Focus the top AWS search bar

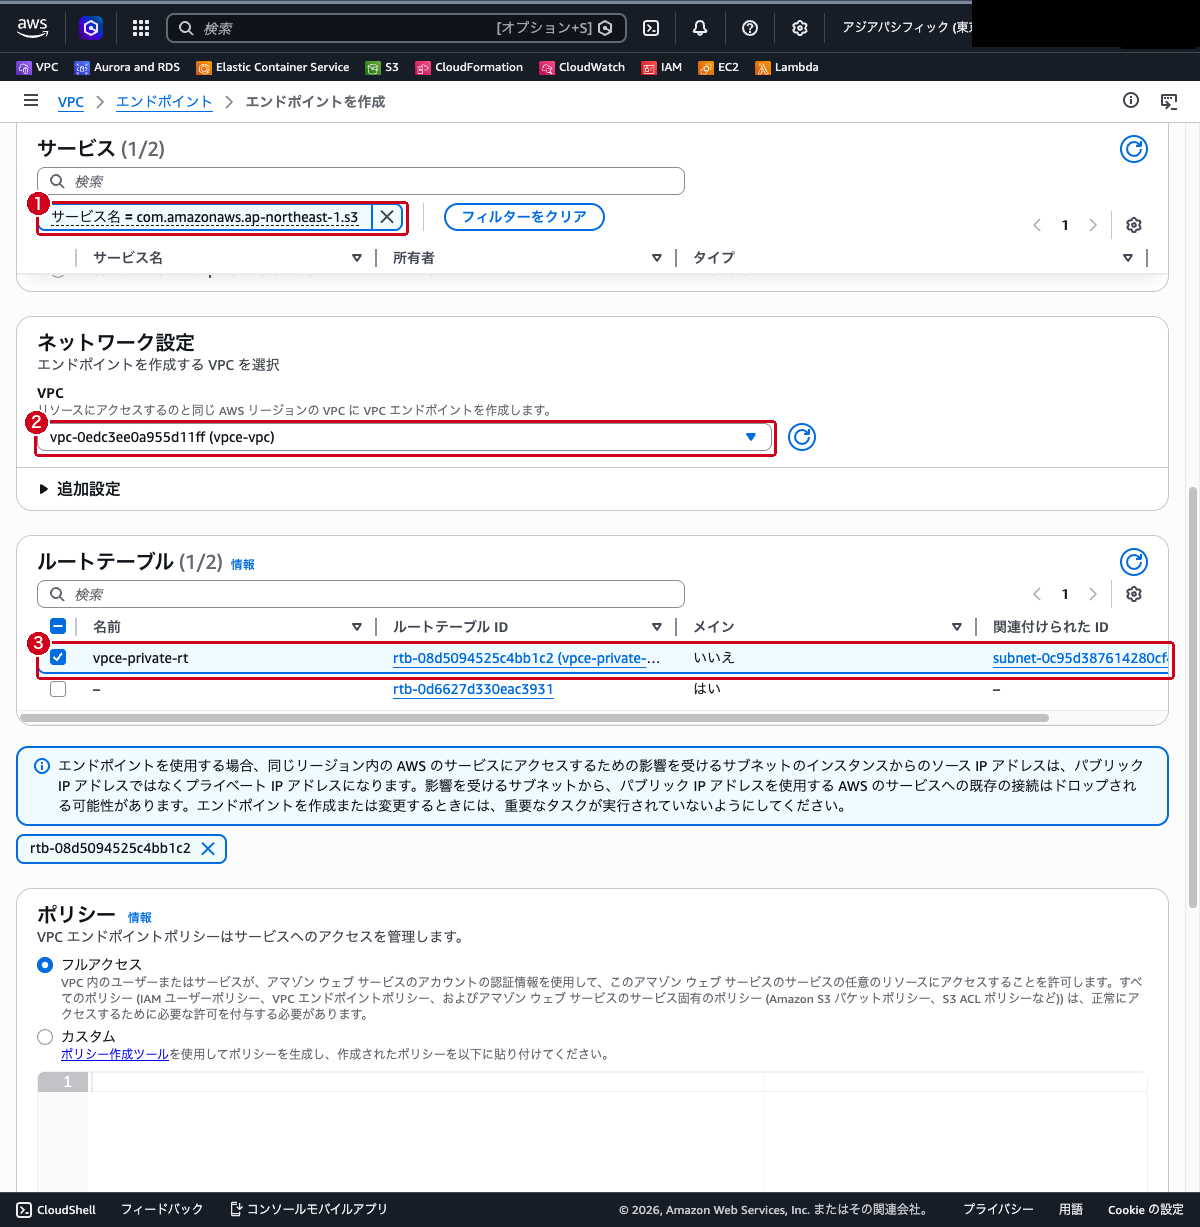[x=396, y=28]
